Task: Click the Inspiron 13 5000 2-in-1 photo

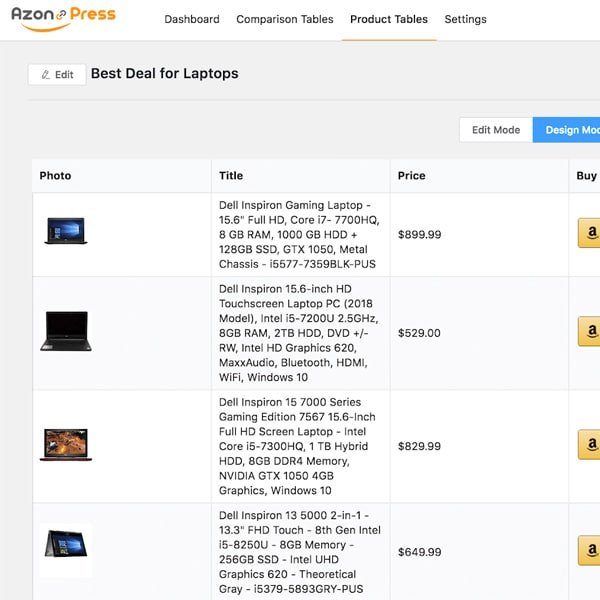Action: coord(66,547)
